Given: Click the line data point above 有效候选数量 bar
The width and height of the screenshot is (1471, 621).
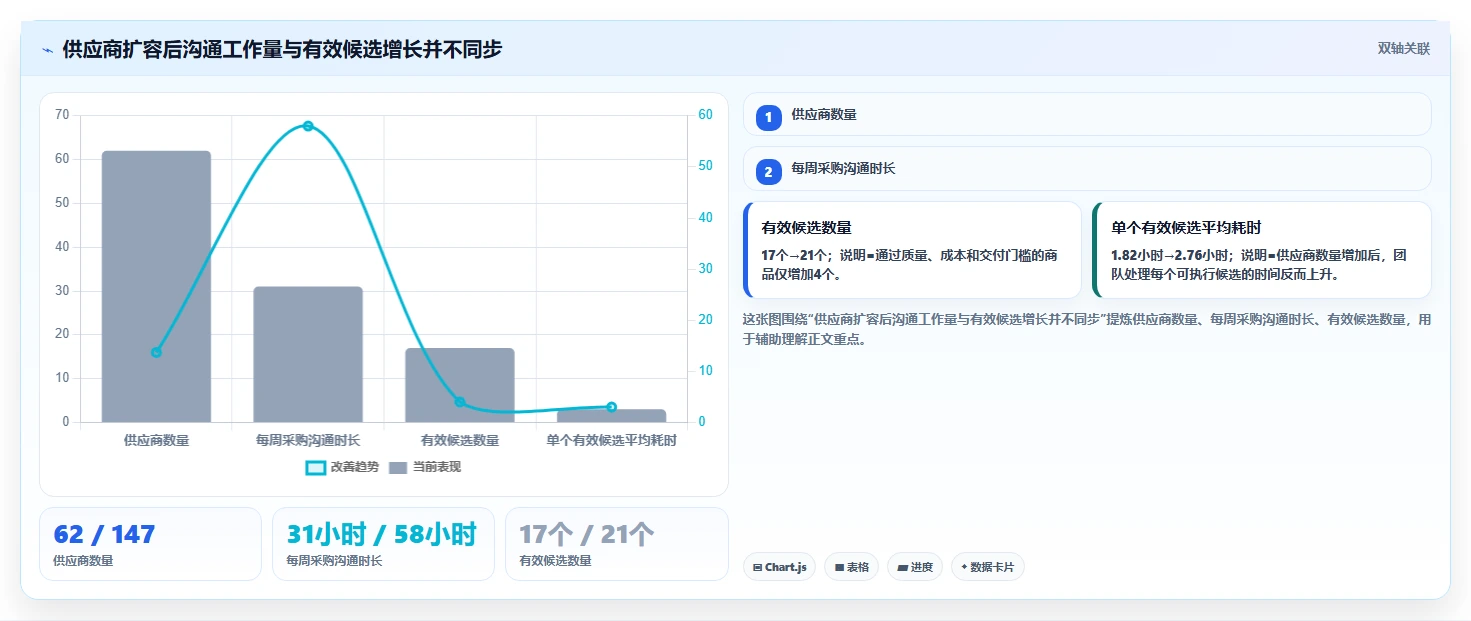Looking at the screenshot, I should coord(460,402).
